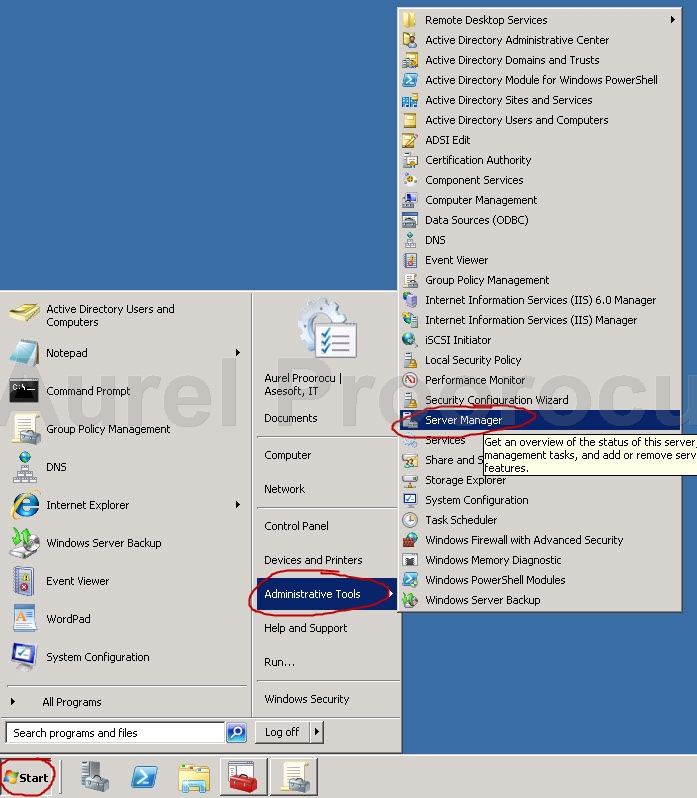Click the Active Directory Domains and Trusts icon
697x798 pixels.
tap(410, 60)
